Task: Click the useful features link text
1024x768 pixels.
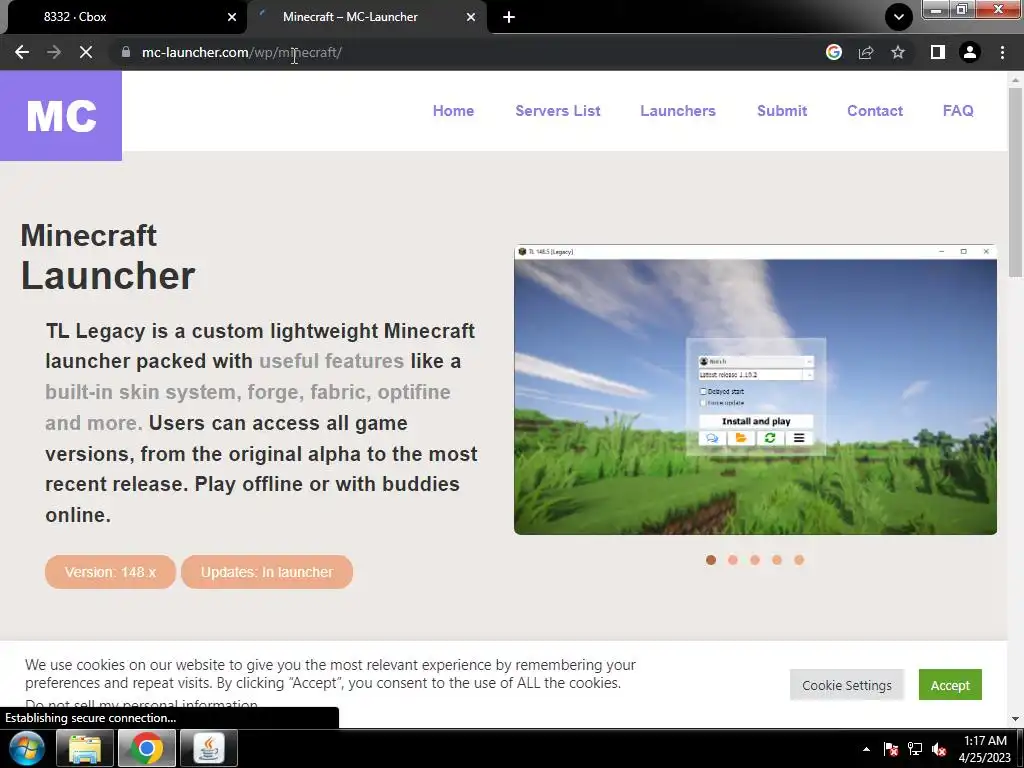Action: click(332, 361)
